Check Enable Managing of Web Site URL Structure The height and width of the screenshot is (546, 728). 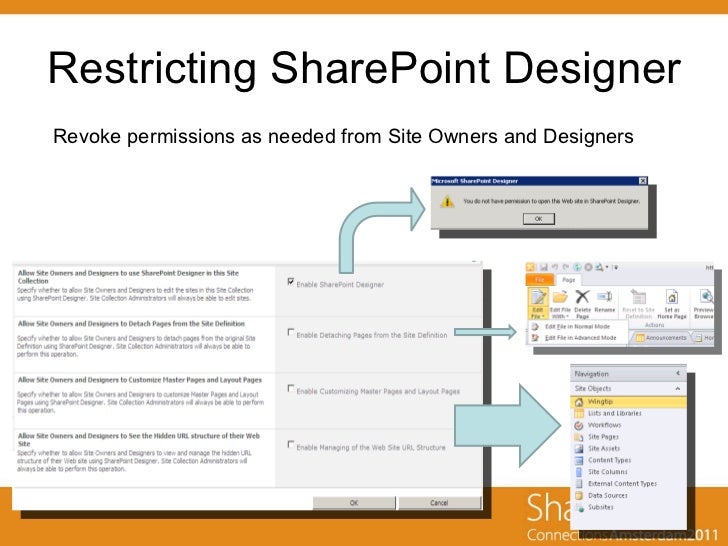pos(291,445)
